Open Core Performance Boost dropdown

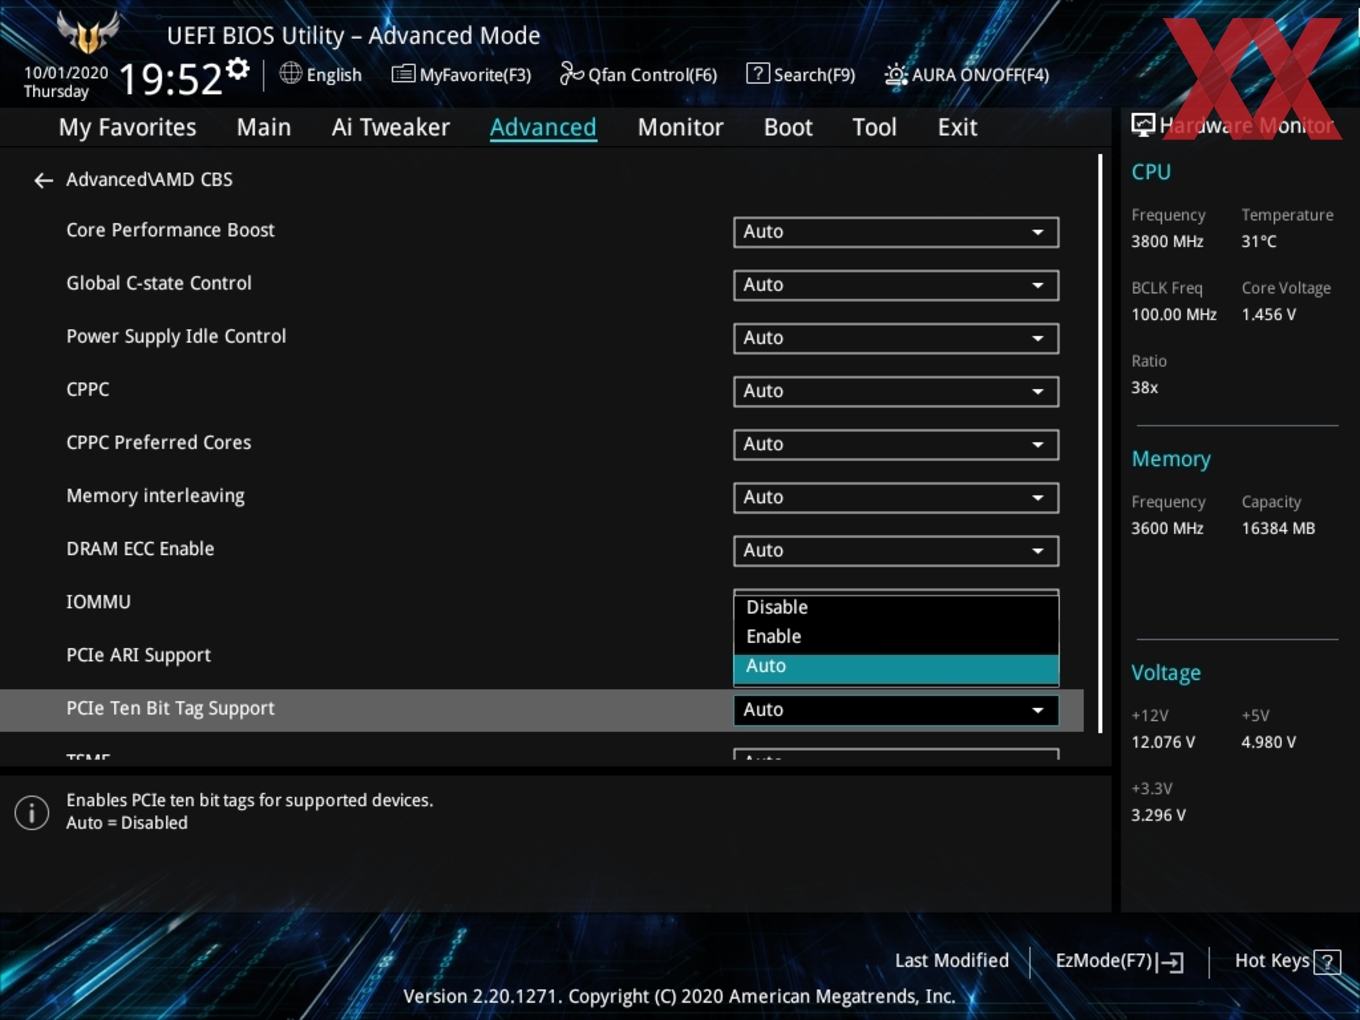click(896, 232)
